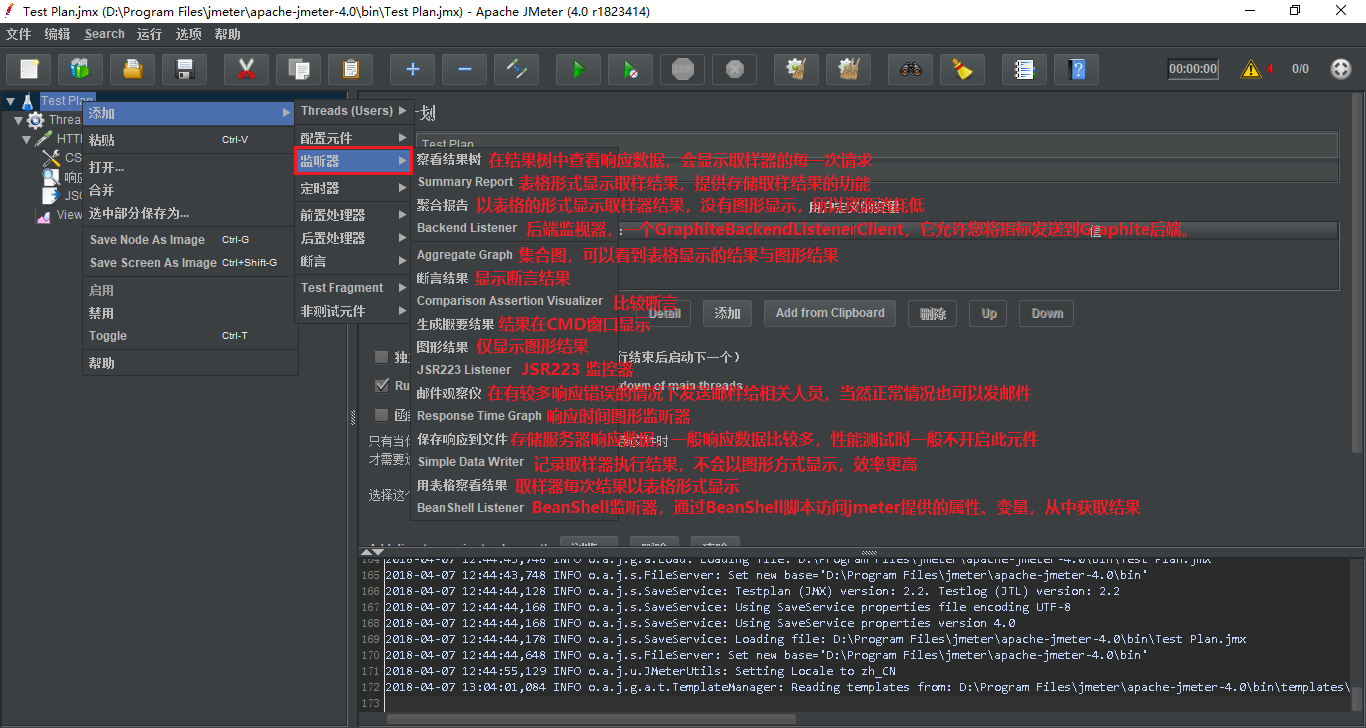Image resolution: width=1366 pixels, height=728 pixels.
Task: Select BeanShell Listener entry
Action: click(x=470, y=508)
